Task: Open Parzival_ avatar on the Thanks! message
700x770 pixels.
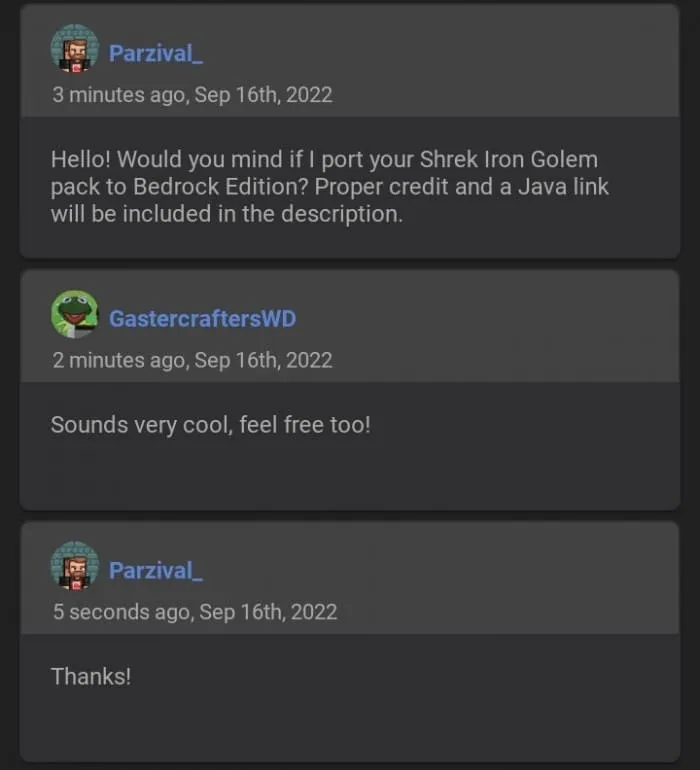Action: click(75, 566)
